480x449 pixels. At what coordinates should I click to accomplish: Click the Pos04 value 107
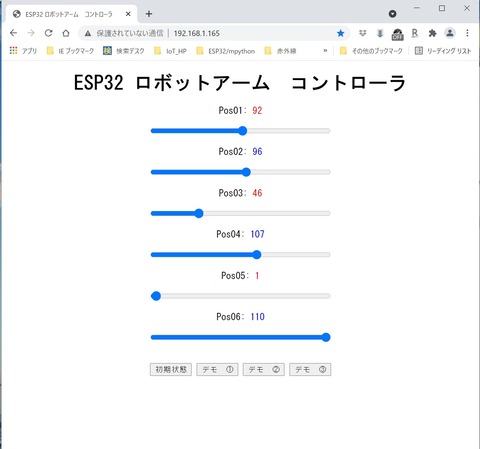click(257, 234)
